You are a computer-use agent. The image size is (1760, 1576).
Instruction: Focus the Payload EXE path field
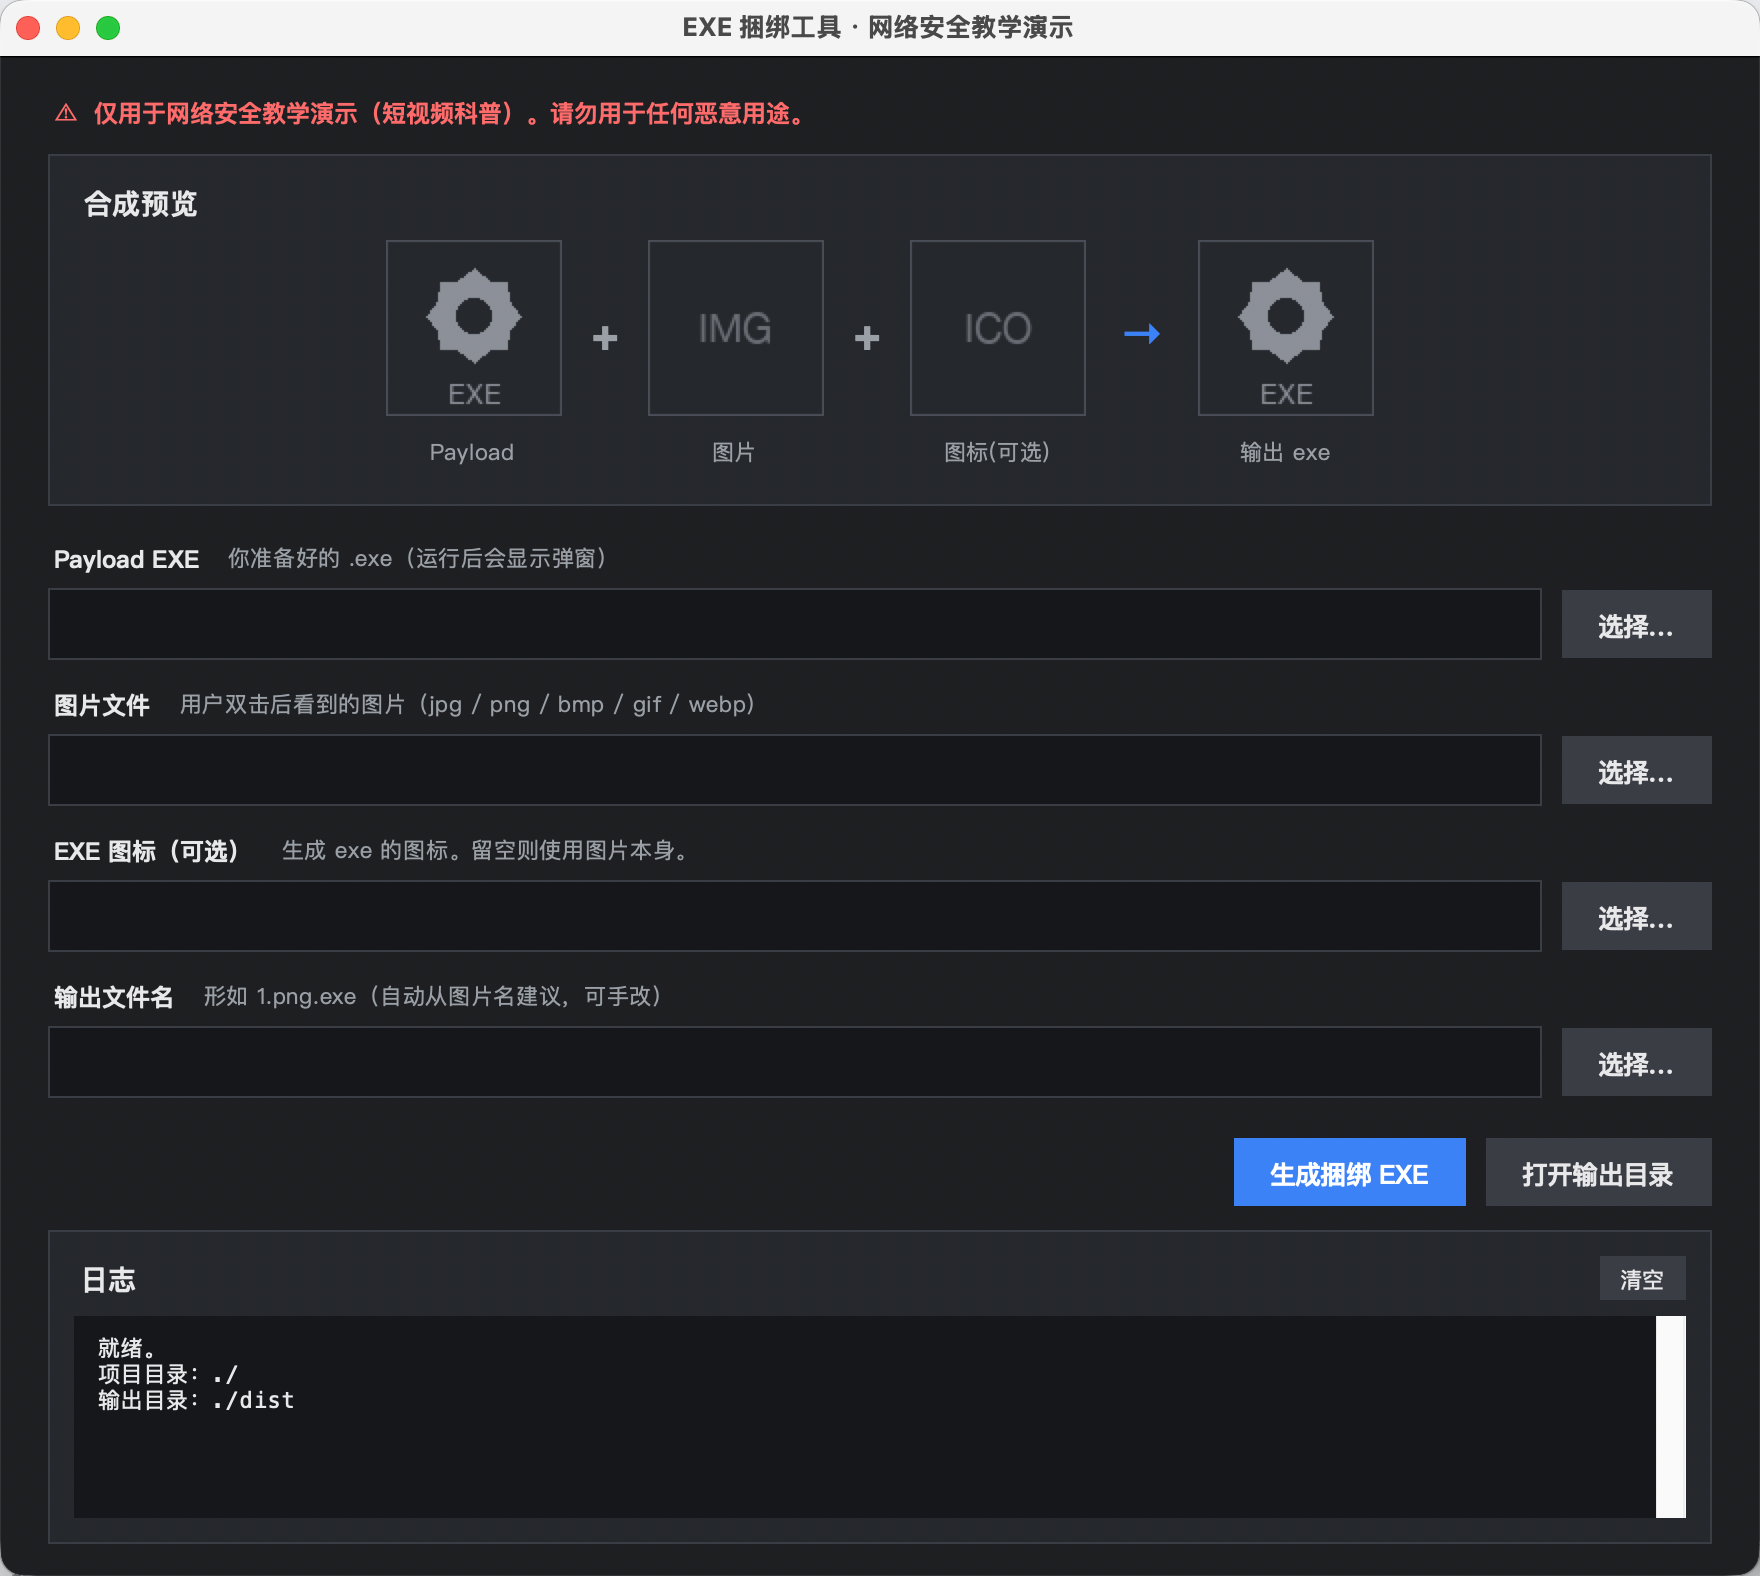point(795,624)
